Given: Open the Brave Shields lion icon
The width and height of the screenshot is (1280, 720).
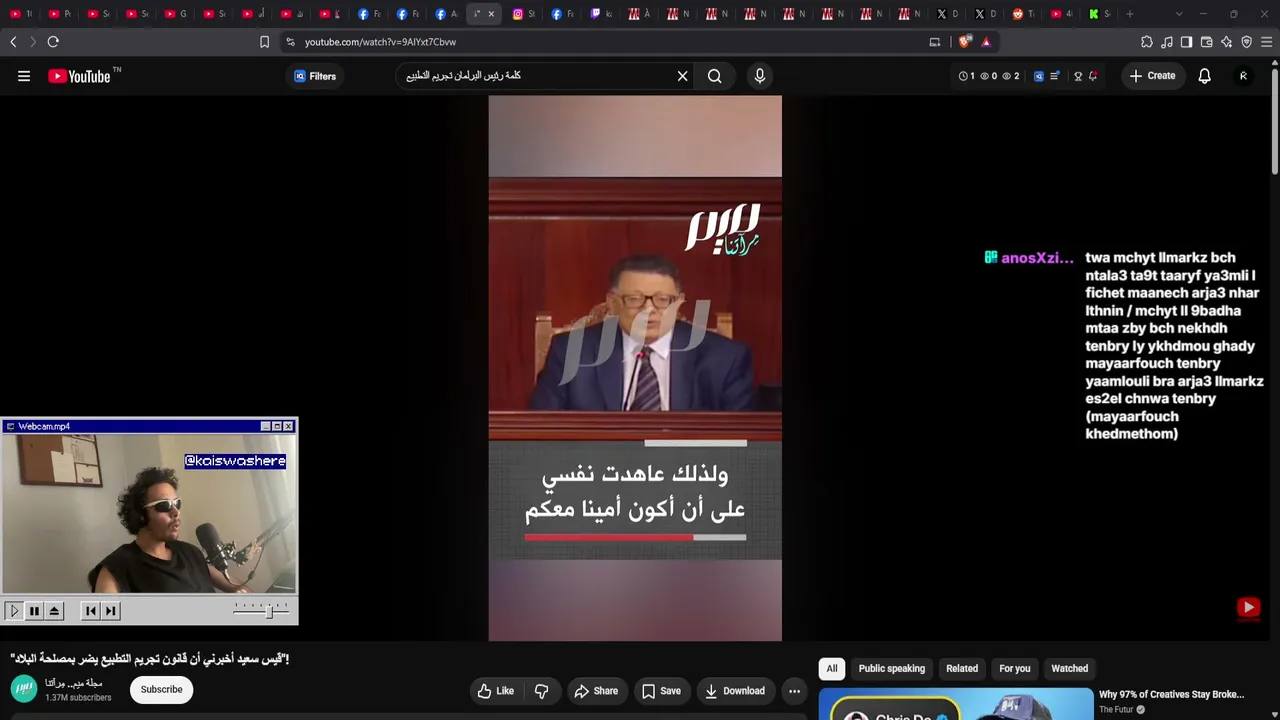Looking at the screenshot, I should tap(964, 42).
